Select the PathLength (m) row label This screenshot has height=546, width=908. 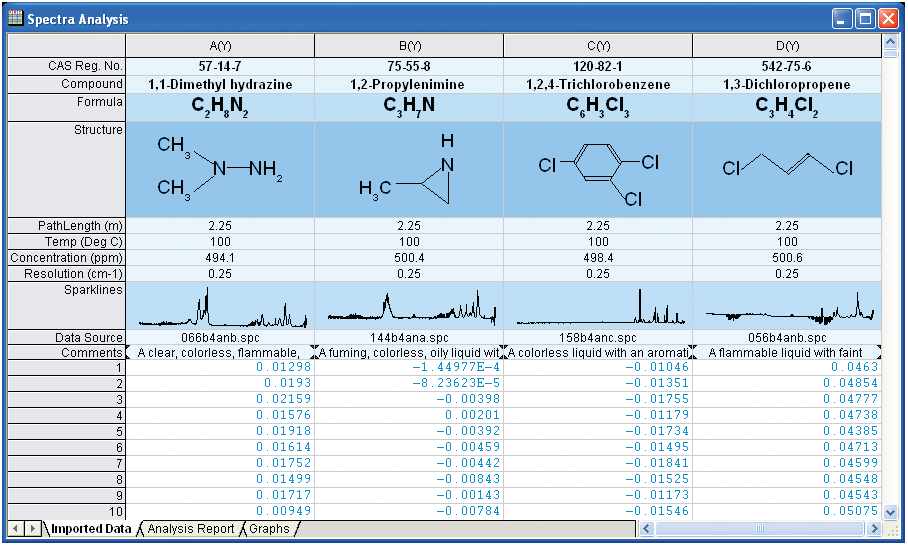67,226
